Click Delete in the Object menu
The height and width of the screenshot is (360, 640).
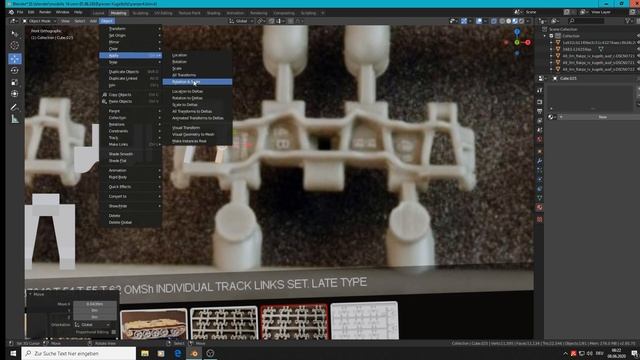click(x=131, y=216)
